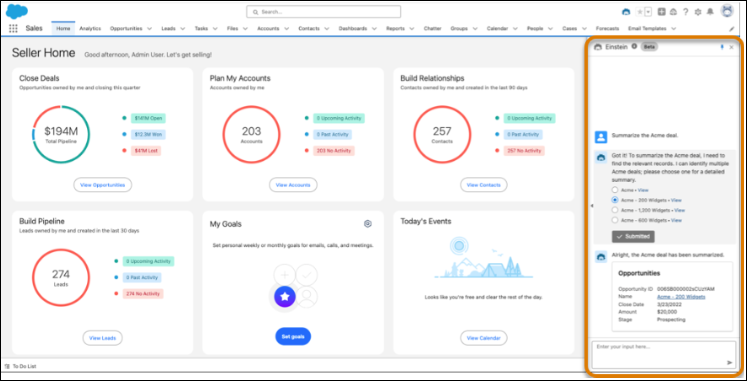747x381 pixels.
Task: Send message with arrow icon
Action: click(729, 362)
